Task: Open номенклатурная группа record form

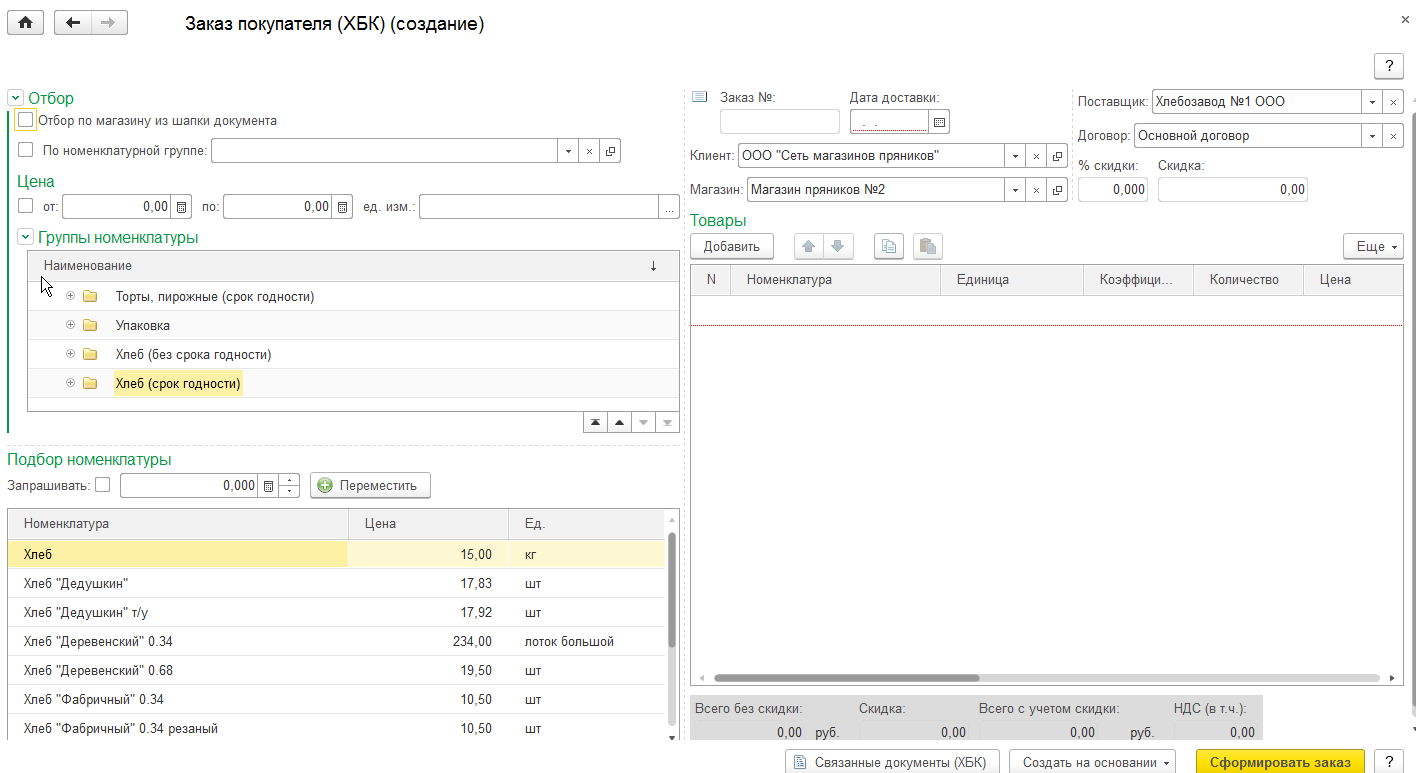Action: 611,151
